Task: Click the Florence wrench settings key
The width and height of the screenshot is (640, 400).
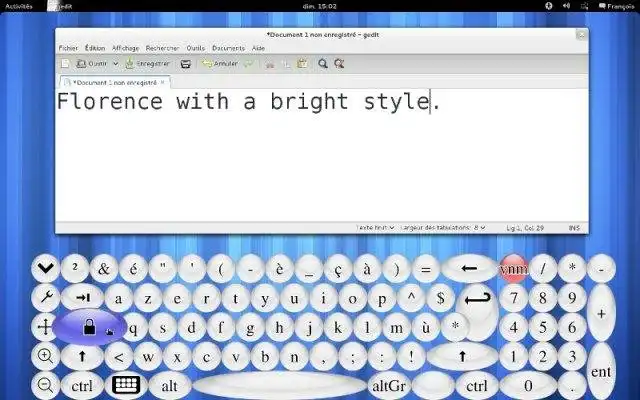Action: (46, 298)
